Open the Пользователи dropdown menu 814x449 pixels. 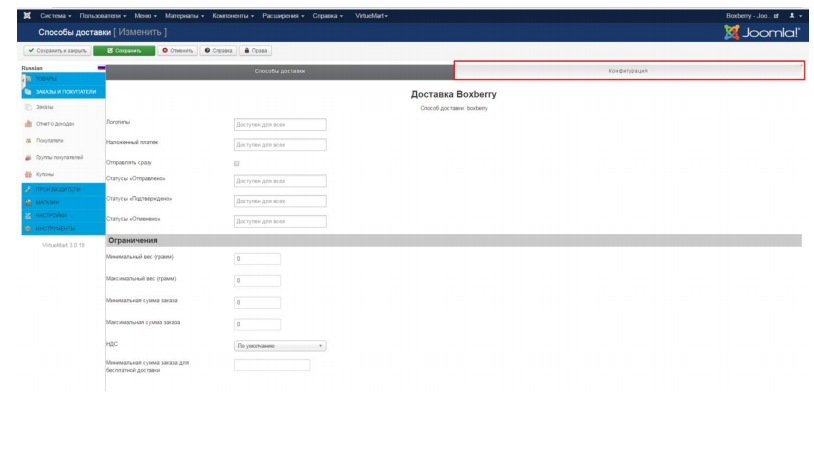coord(103,16)
